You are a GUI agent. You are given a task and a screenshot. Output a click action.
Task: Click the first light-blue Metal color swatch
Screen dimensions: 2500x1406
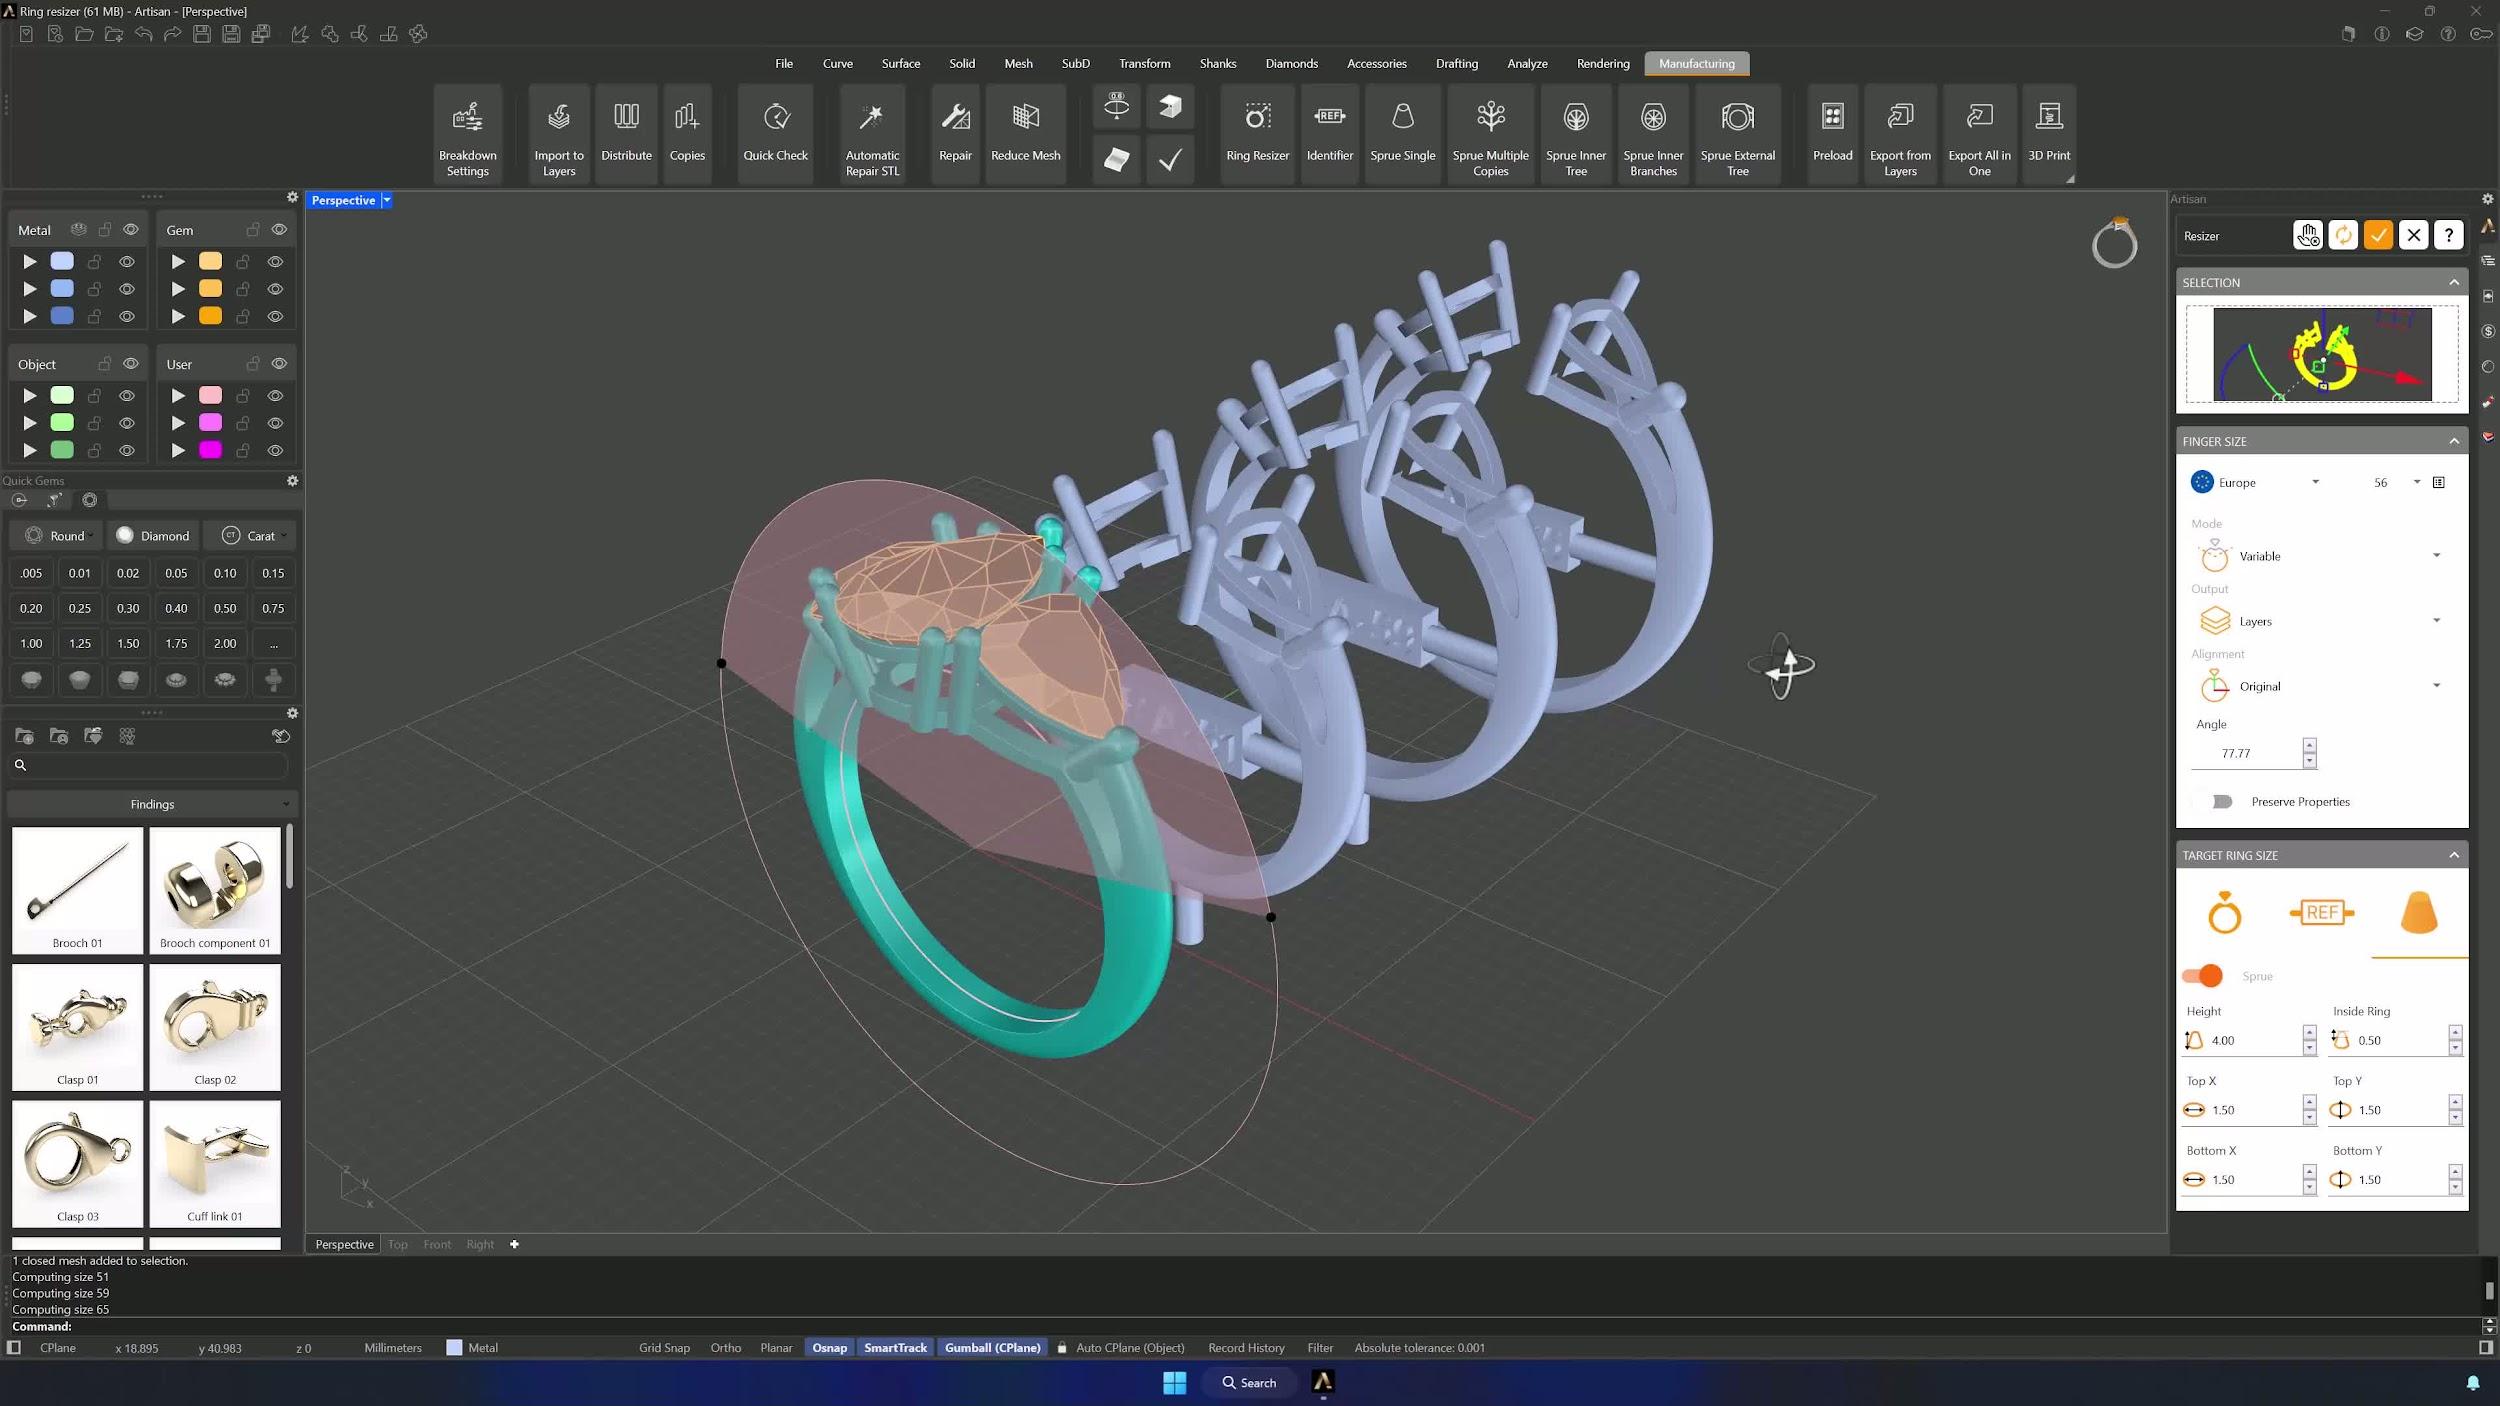62,261
